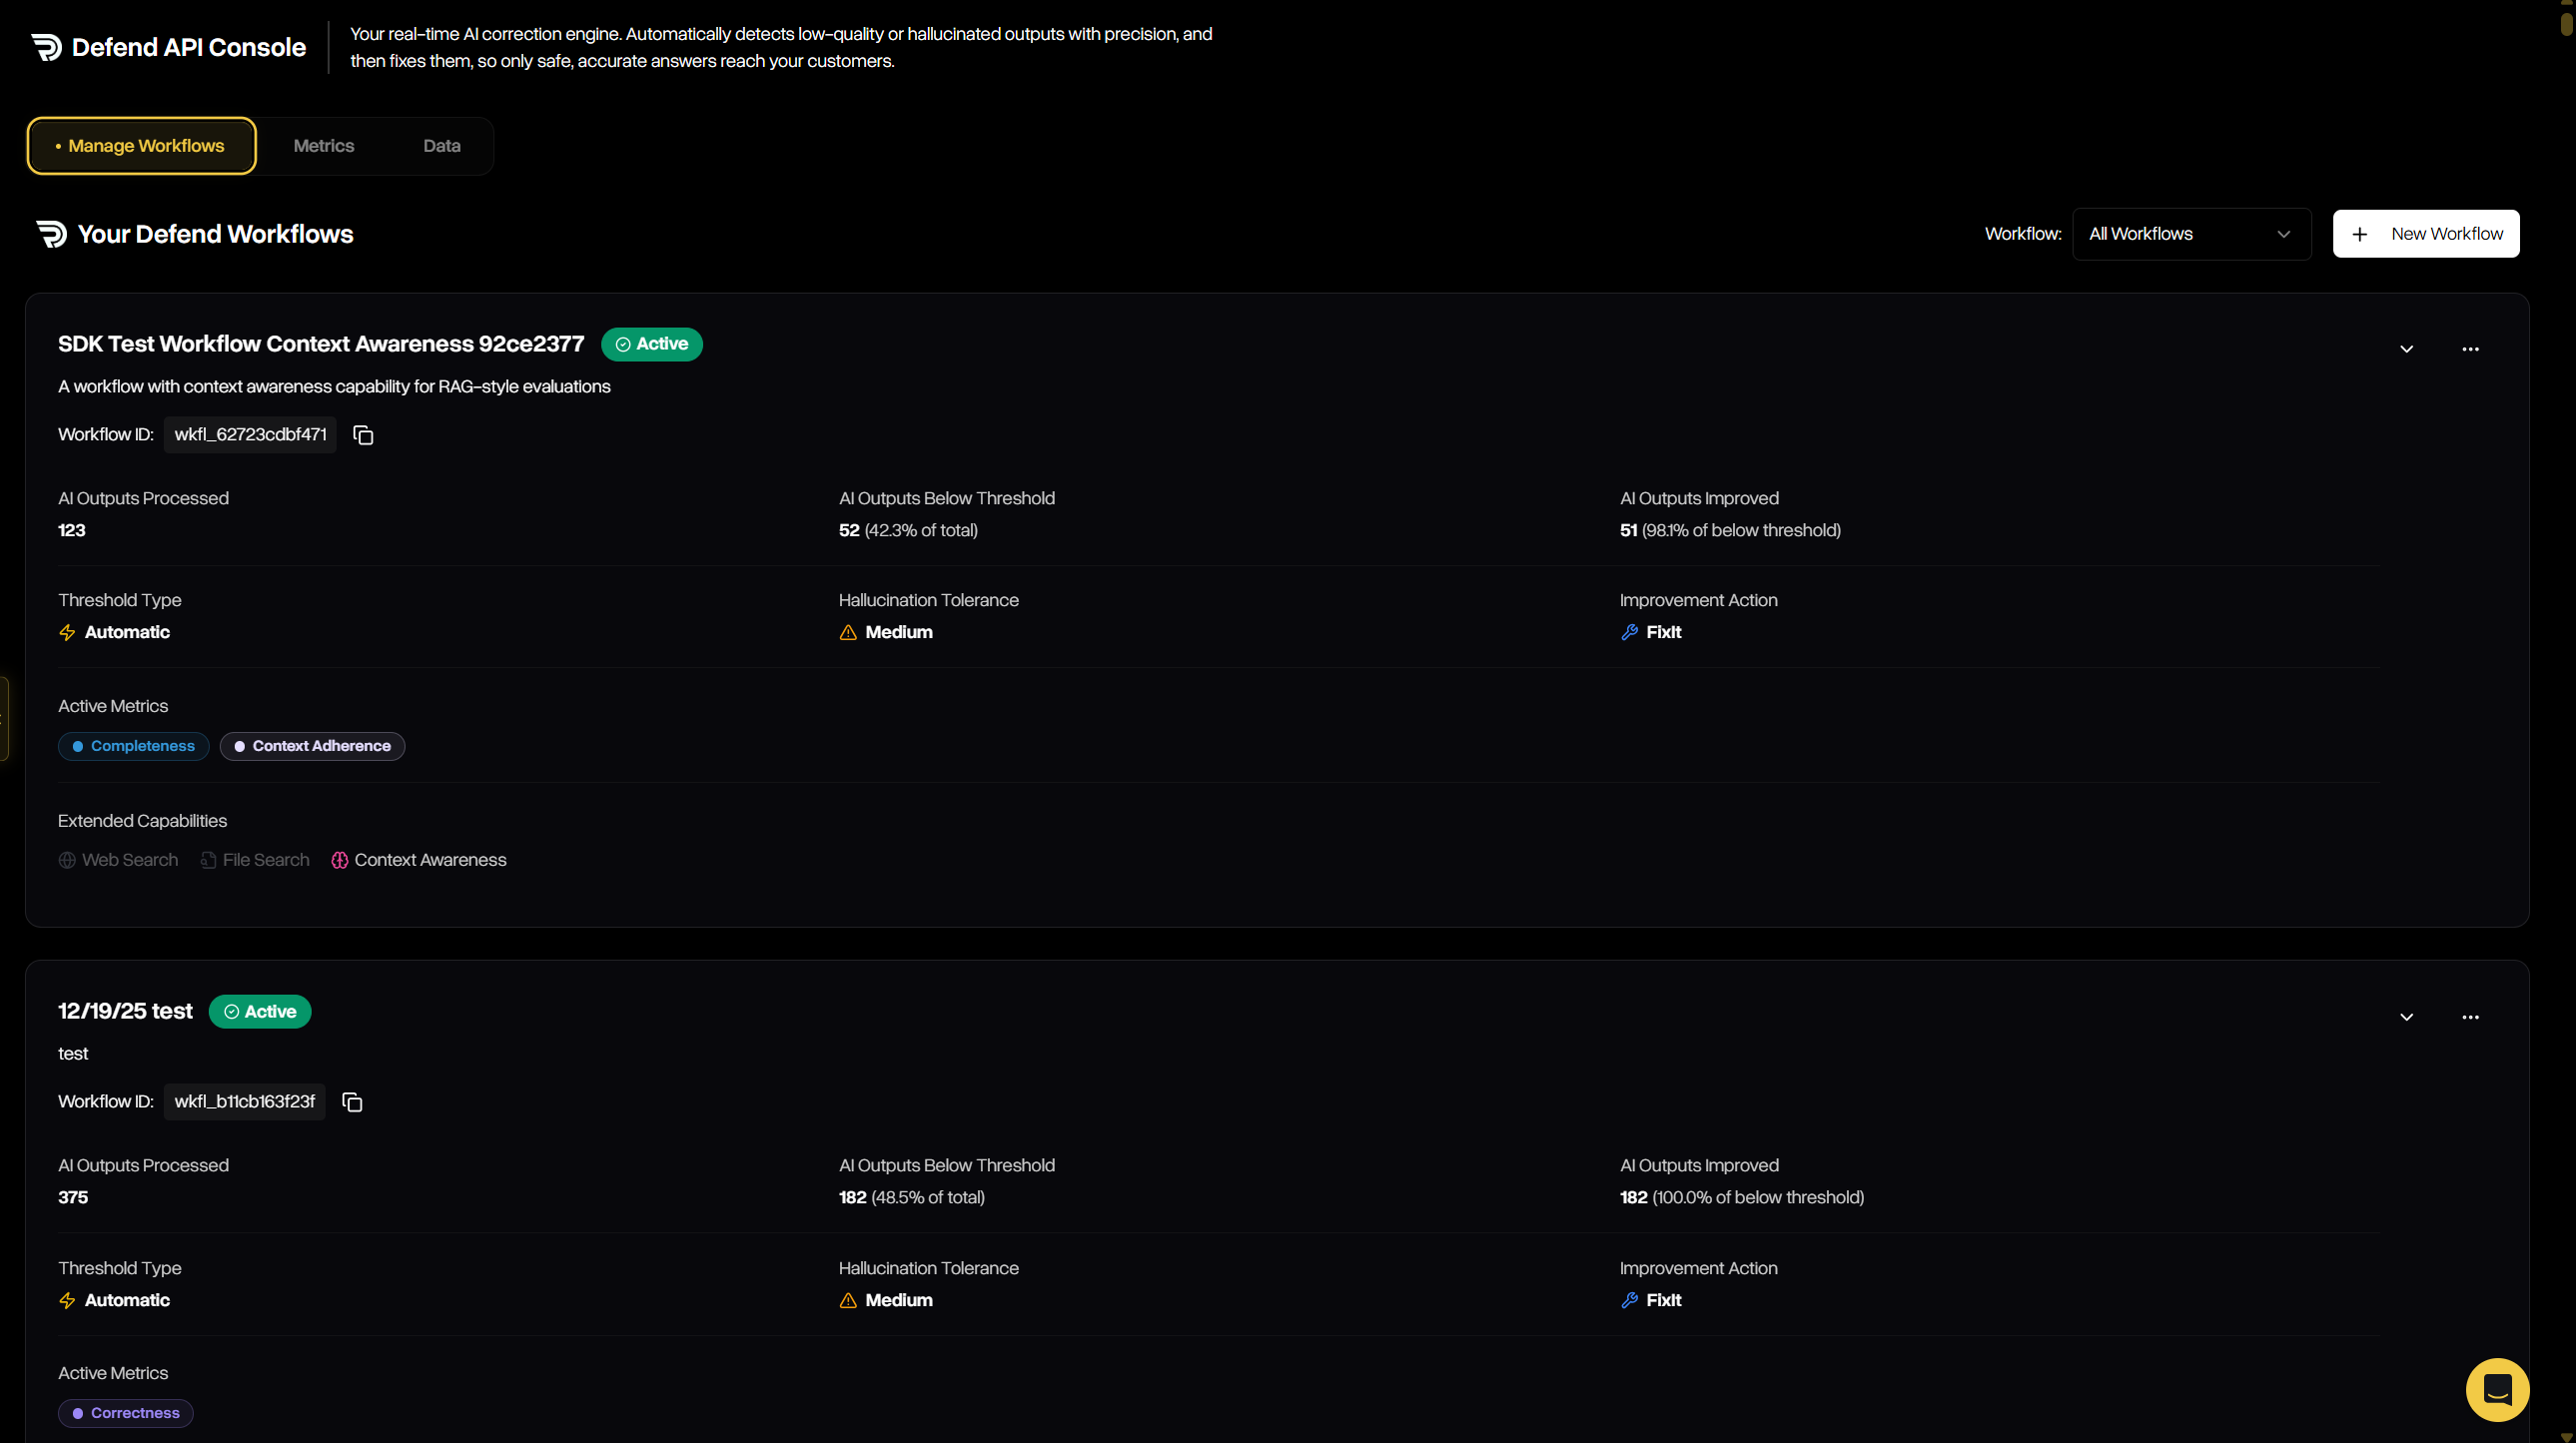
Task: Copy the 12/19/25 test workflow ID
Action: pyautogui.click(x=351, y=1101)
